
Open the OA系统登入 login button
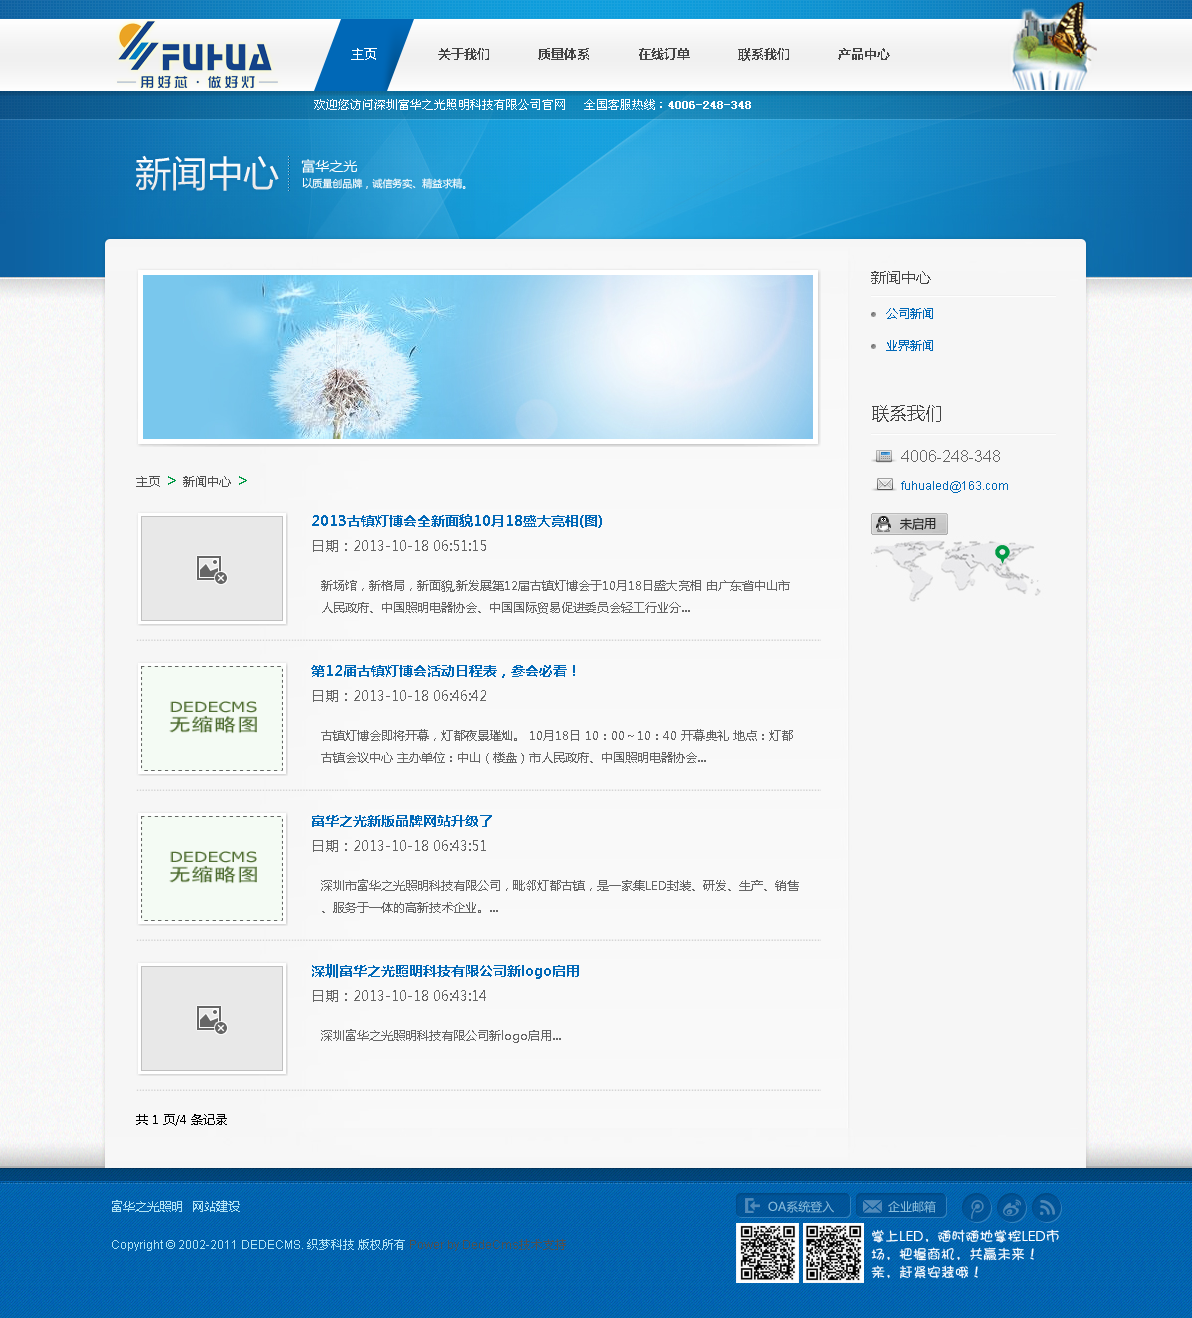pyautogui.click(x=792, y=1206)
